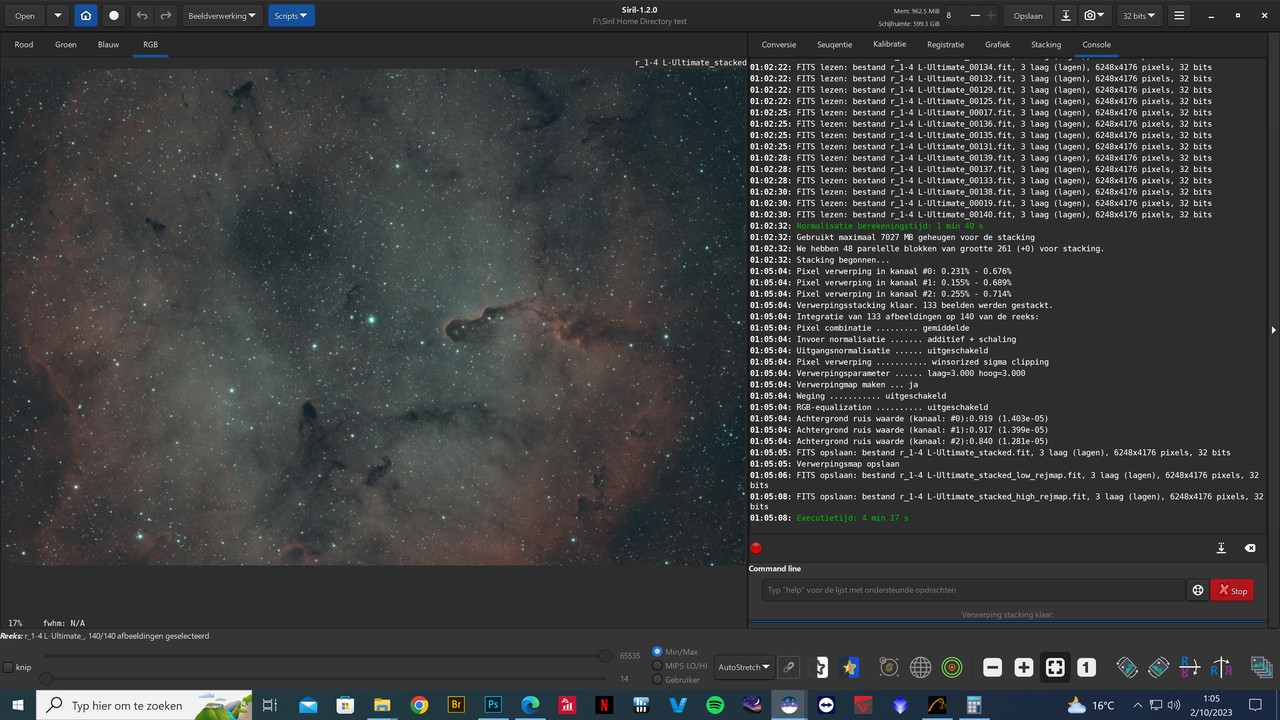This screenshot has height=720, width=1280.
Task: Expand the Open button dropdown arrow
Action: [x=57, y=15]
